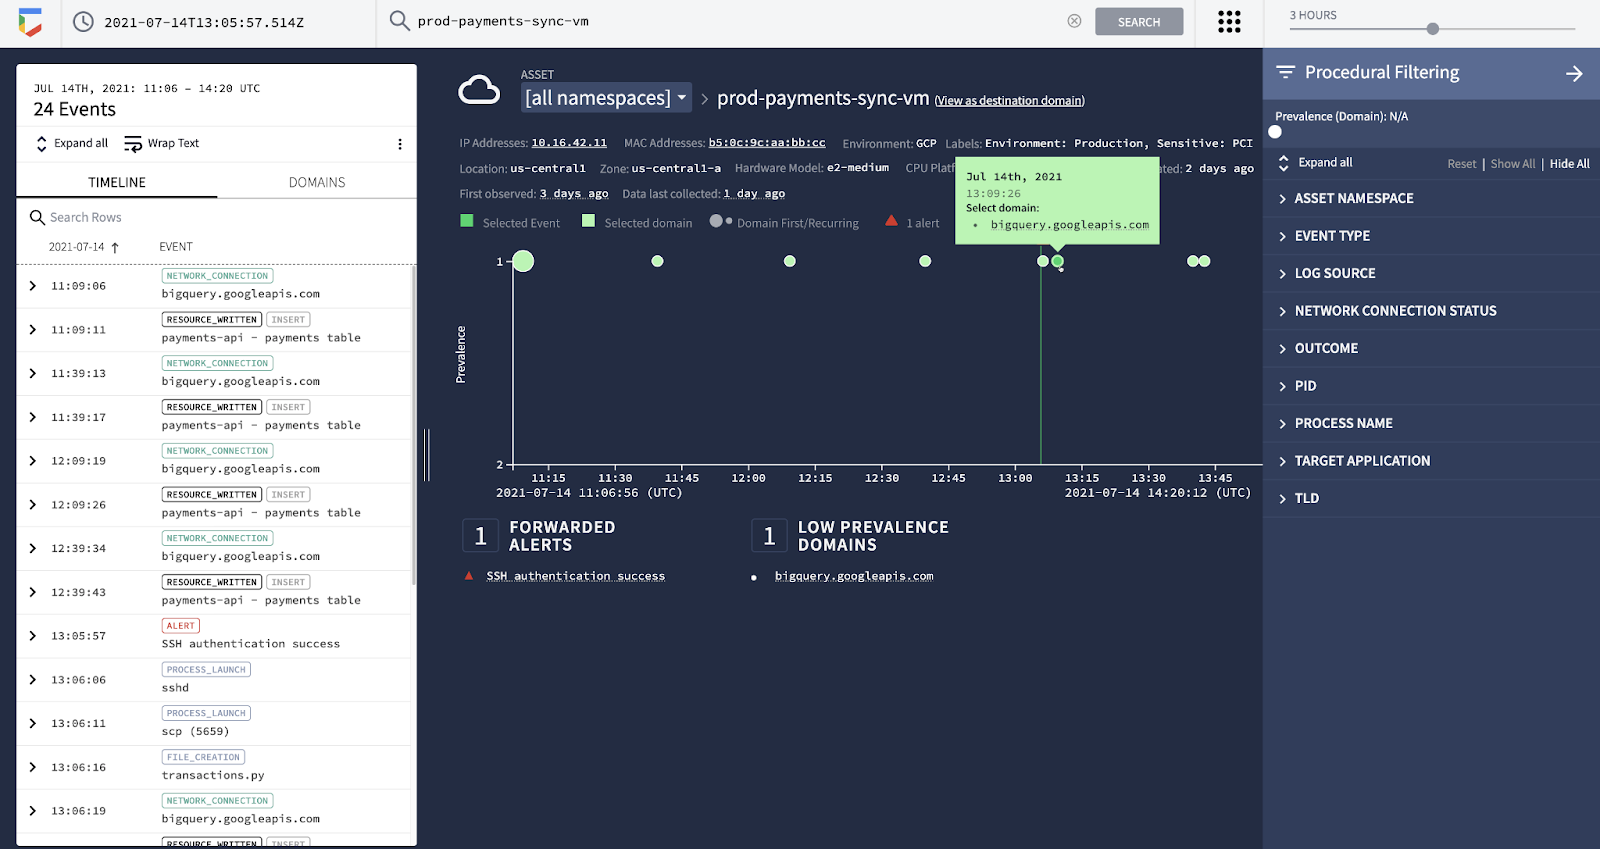Toggle the Selected Event legend checkbox
Viewport: 1600px width, 849px height.
coord(467,221)
